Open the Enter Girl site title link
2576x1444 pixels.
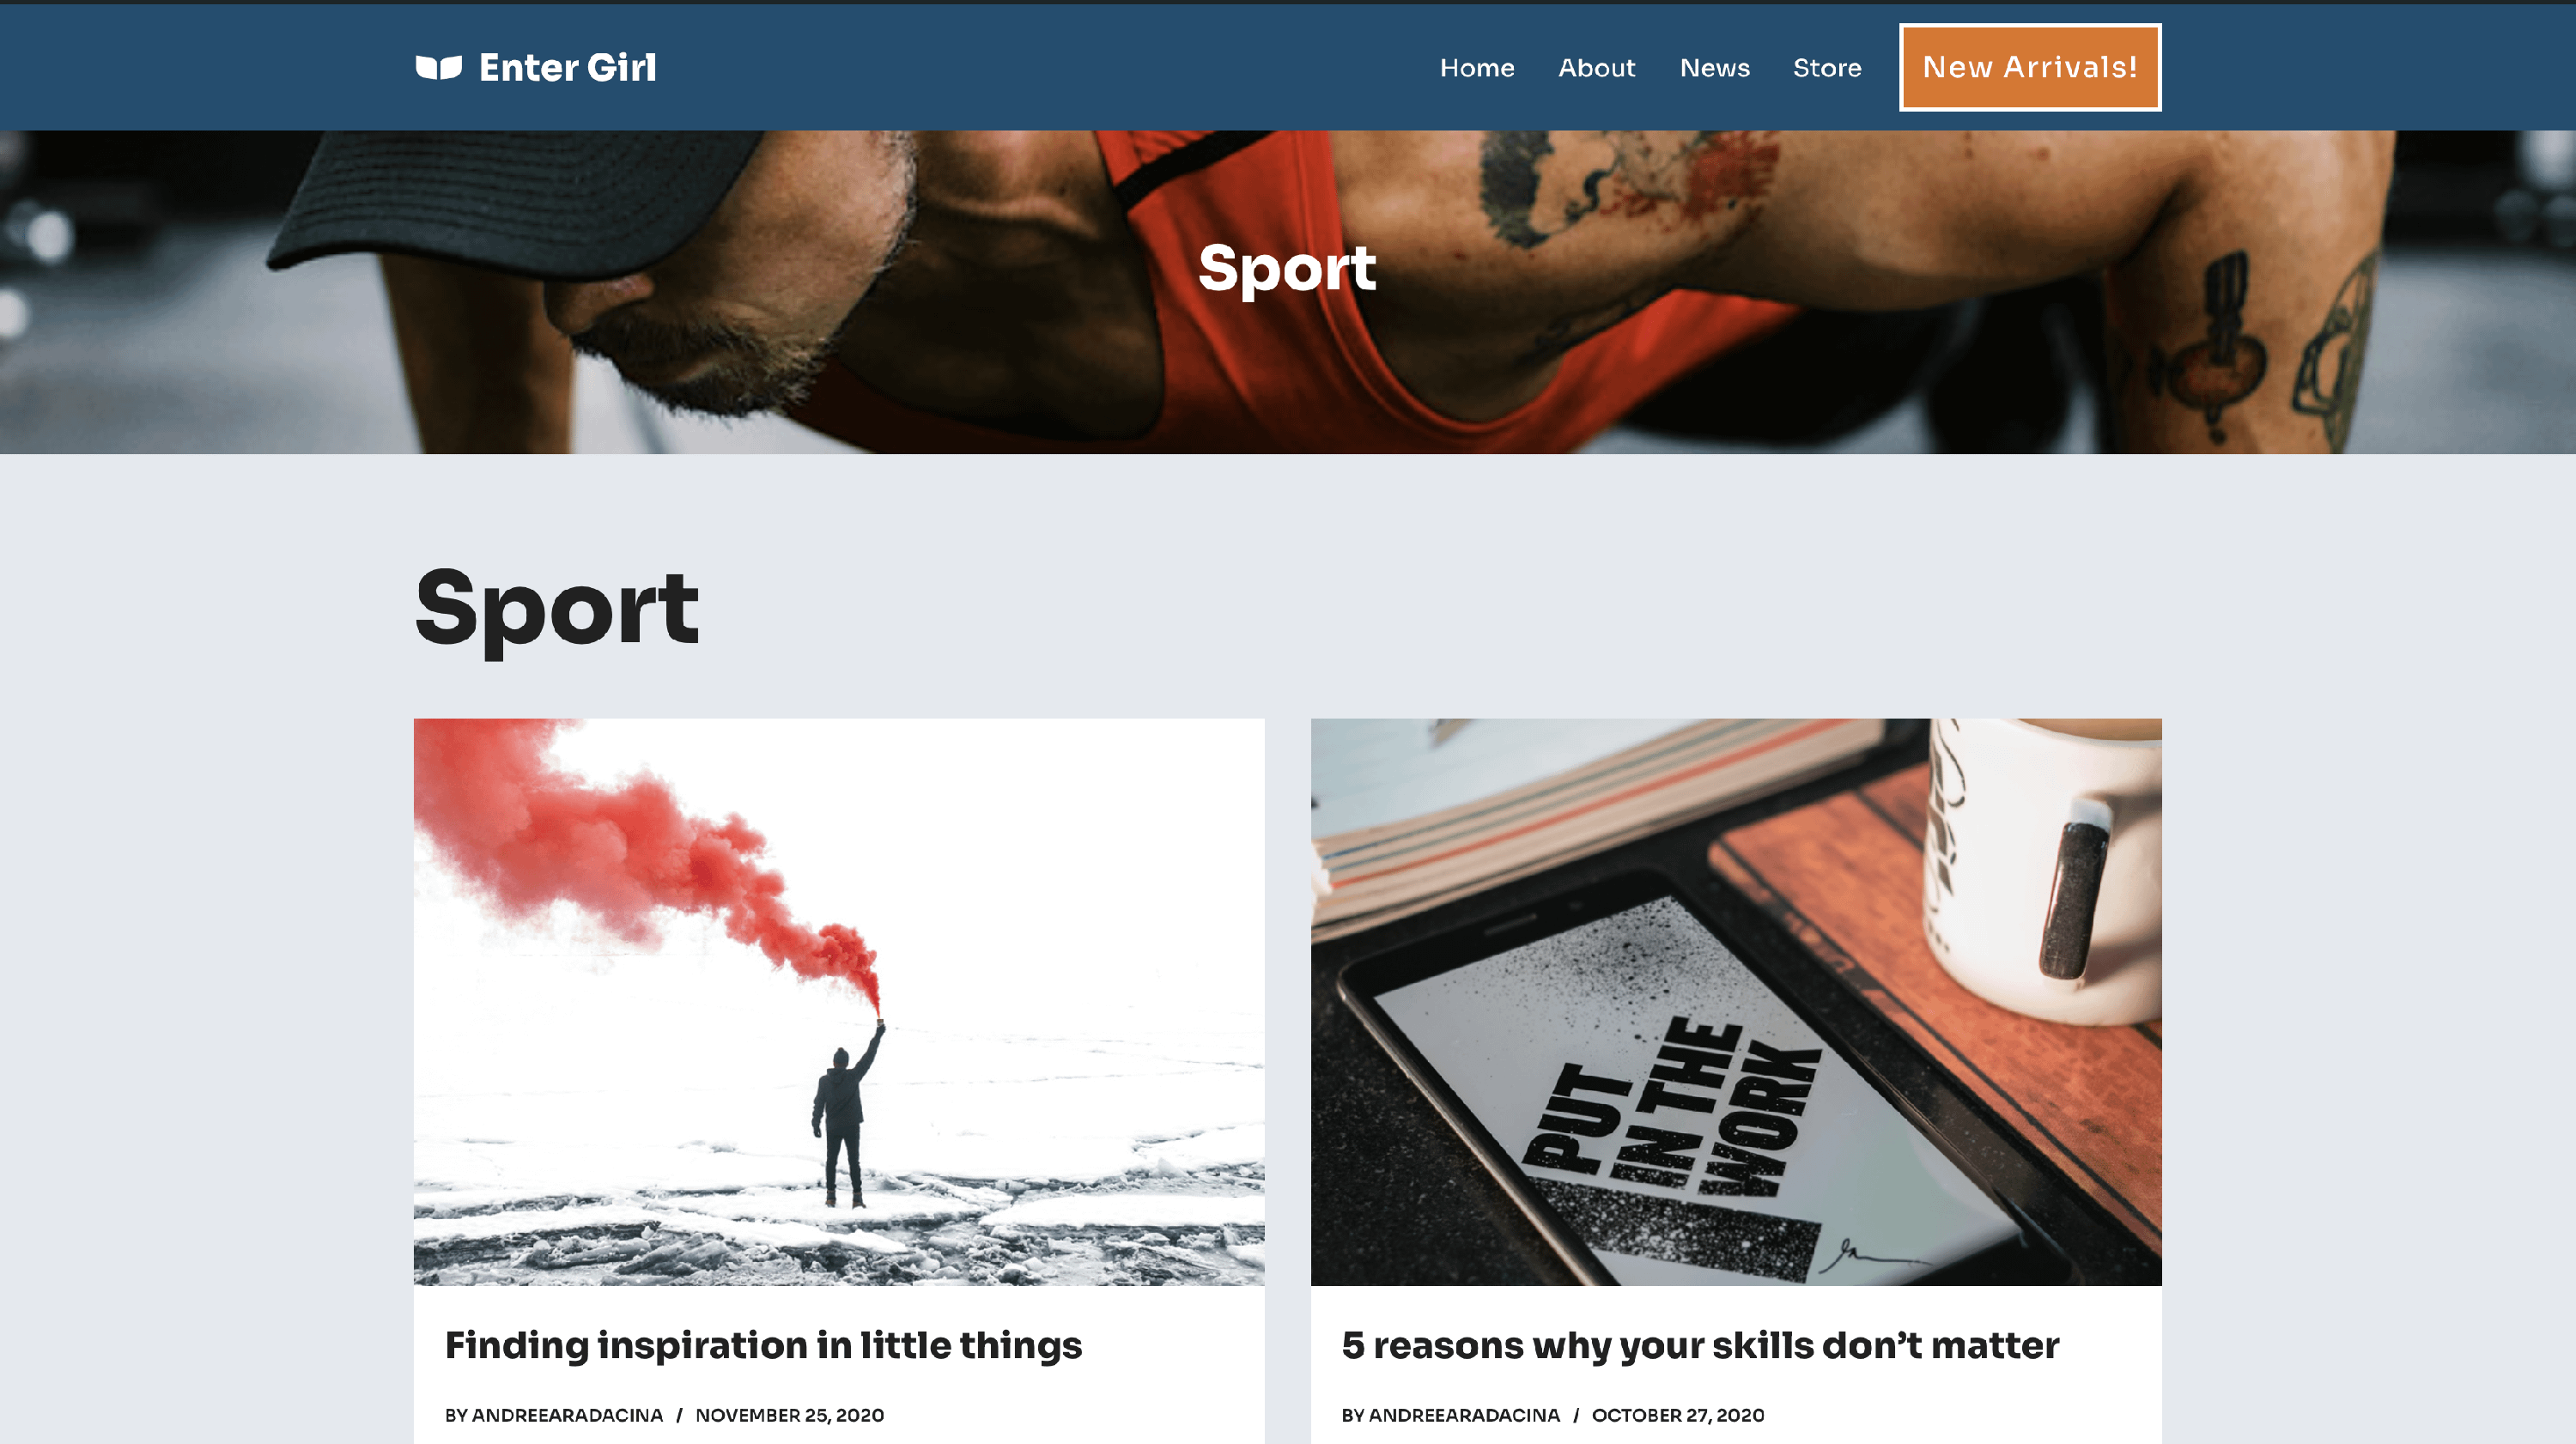[567, 67]
